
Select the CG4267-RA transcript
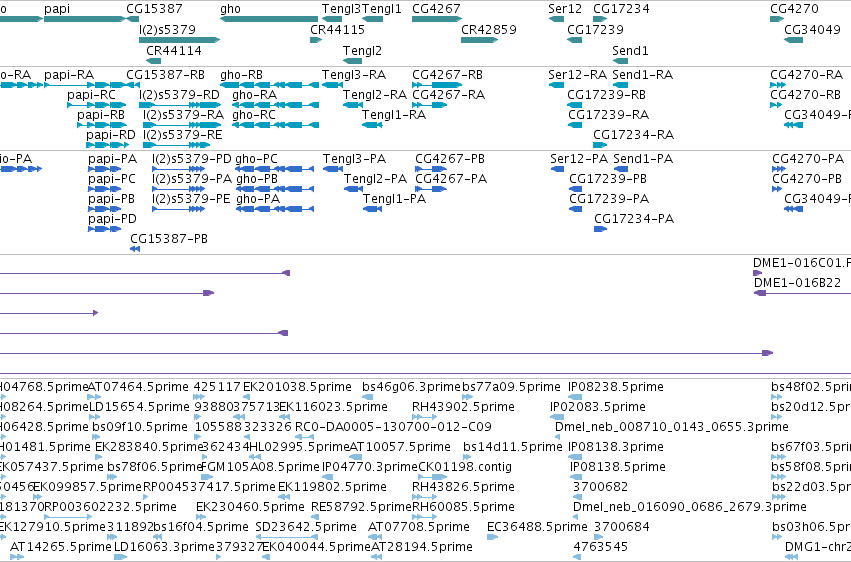(429, 105)
